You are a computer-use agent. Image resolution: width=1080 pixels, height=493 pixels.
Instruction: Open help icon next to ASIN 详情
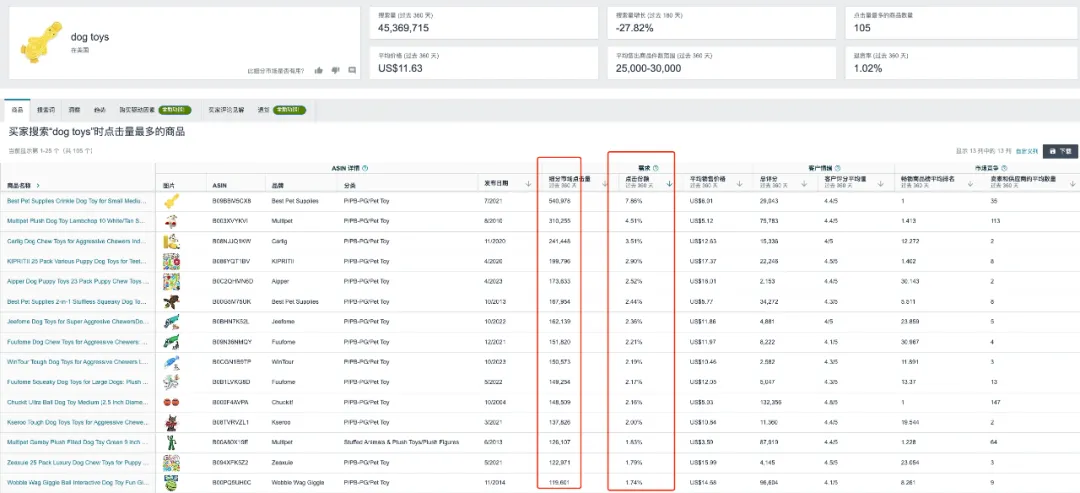[x=365, y=167]
